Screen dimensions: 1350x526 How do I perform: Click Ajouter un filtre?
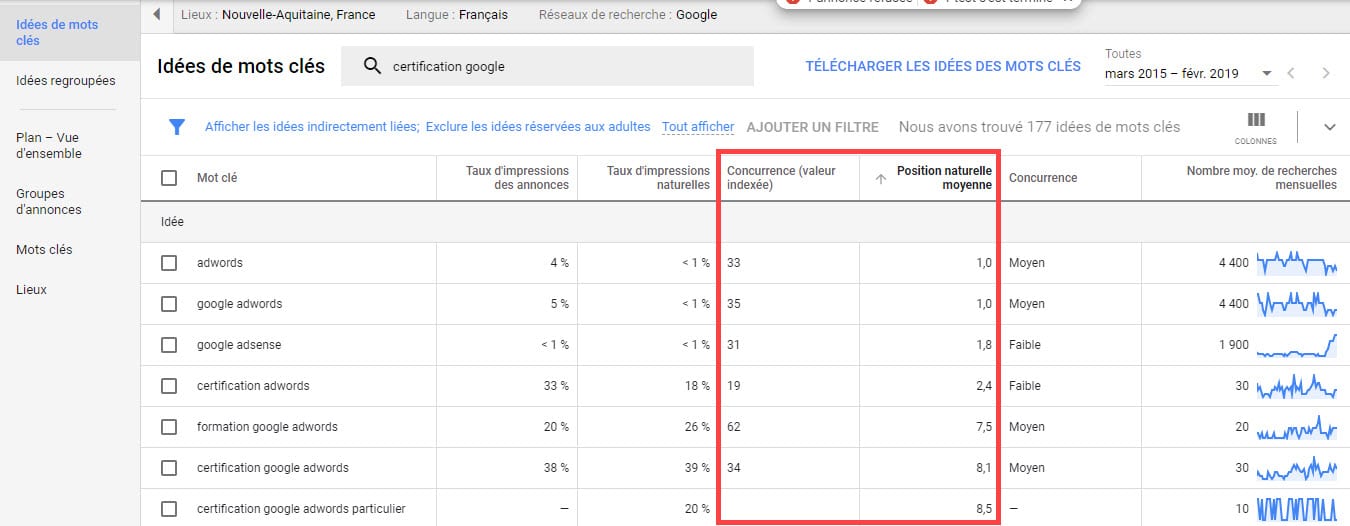click(x=813, y=127)
